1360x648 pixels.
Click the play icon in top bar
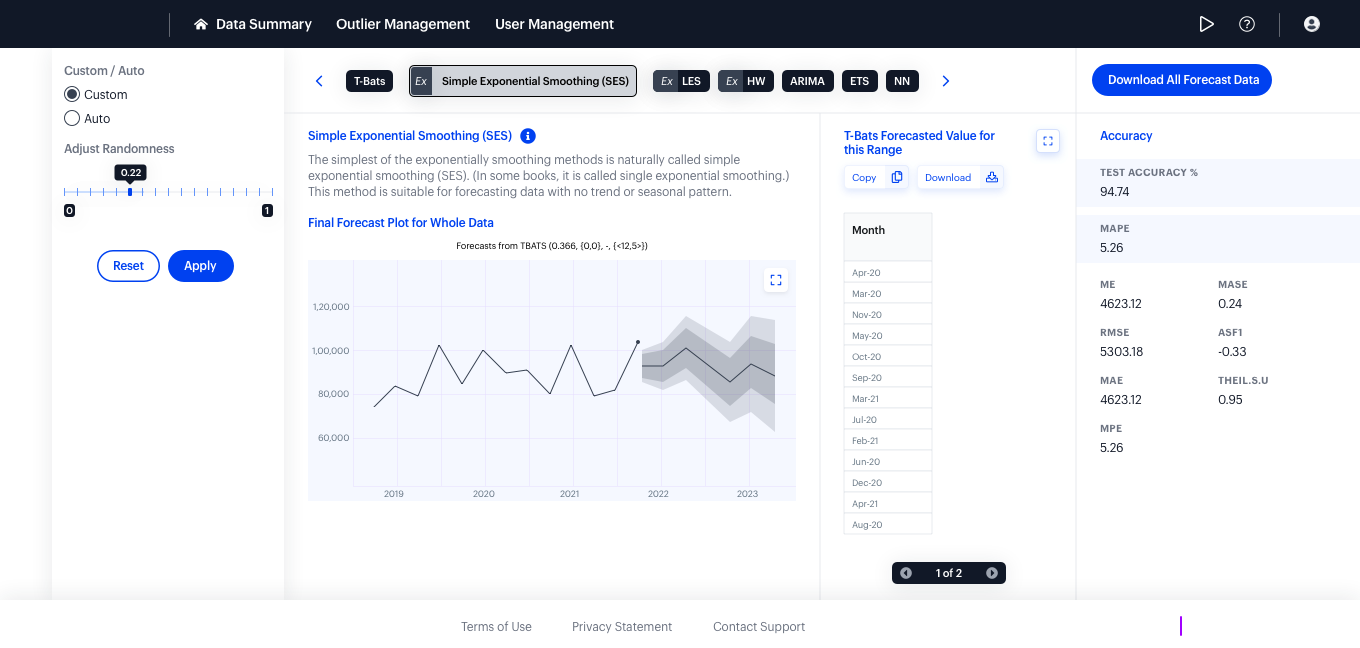click(1207, 24)
